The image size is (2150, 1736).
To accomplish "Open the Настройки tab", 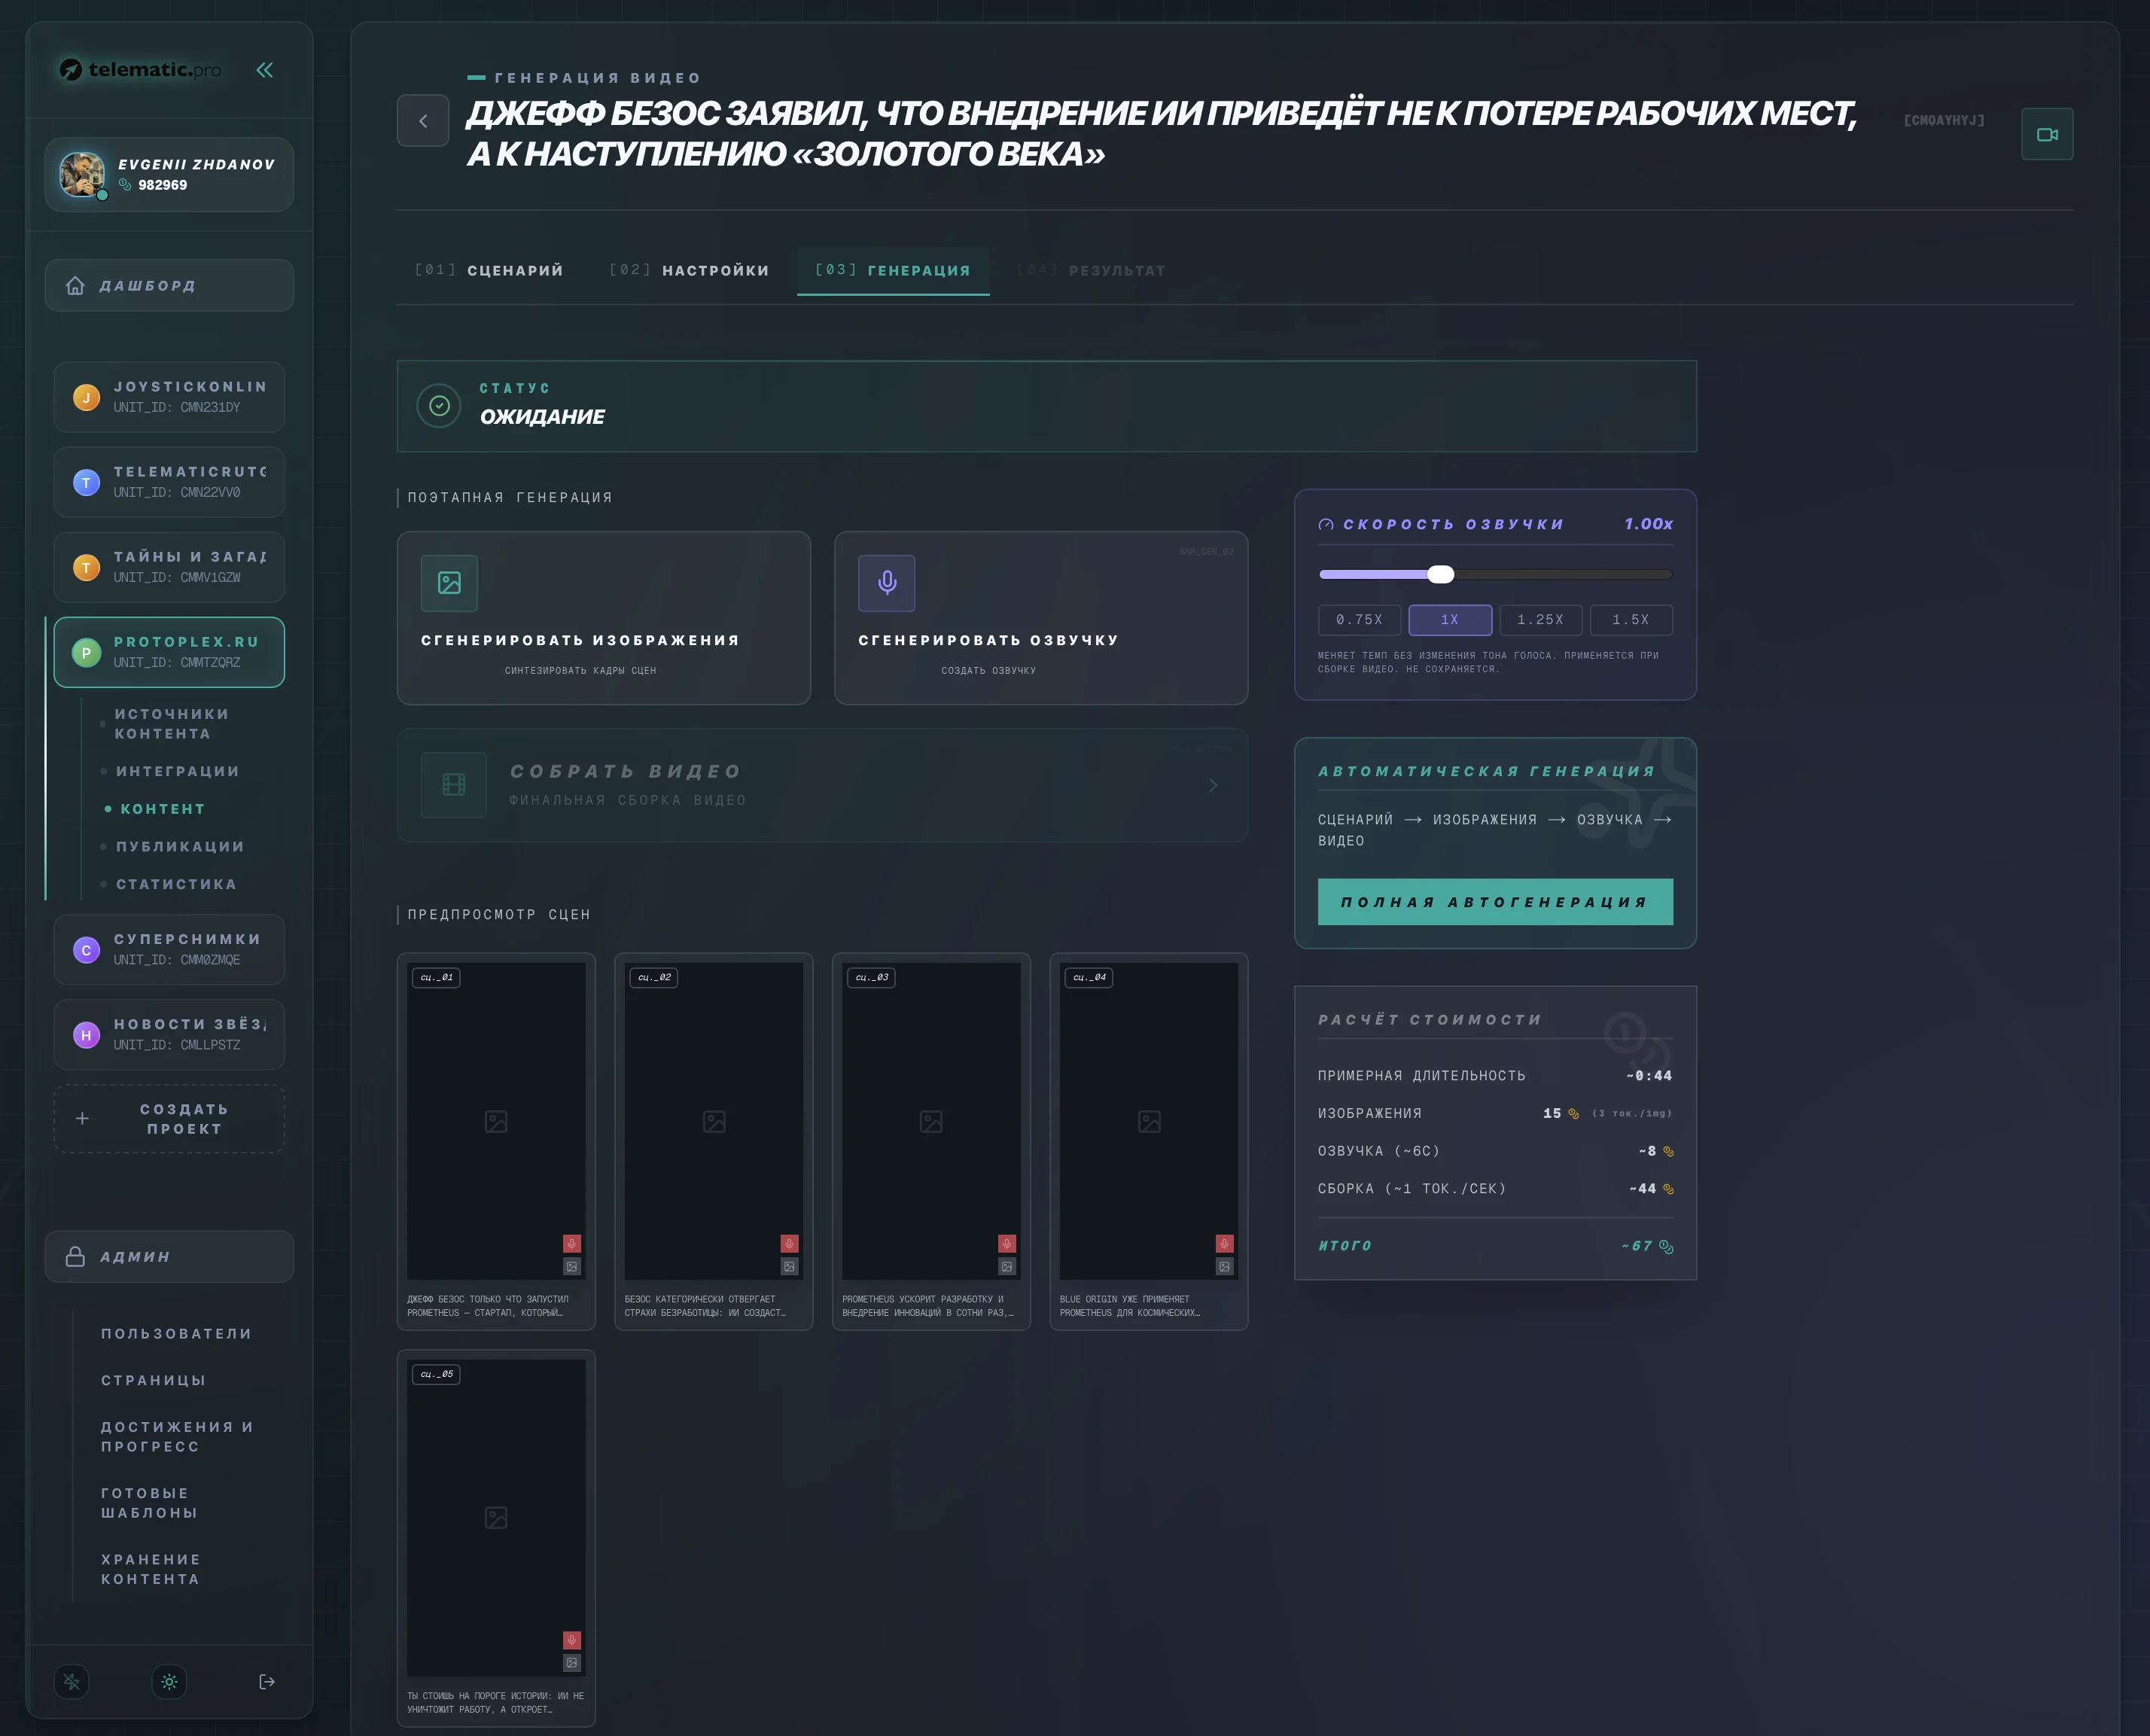I will pos(689,270).
